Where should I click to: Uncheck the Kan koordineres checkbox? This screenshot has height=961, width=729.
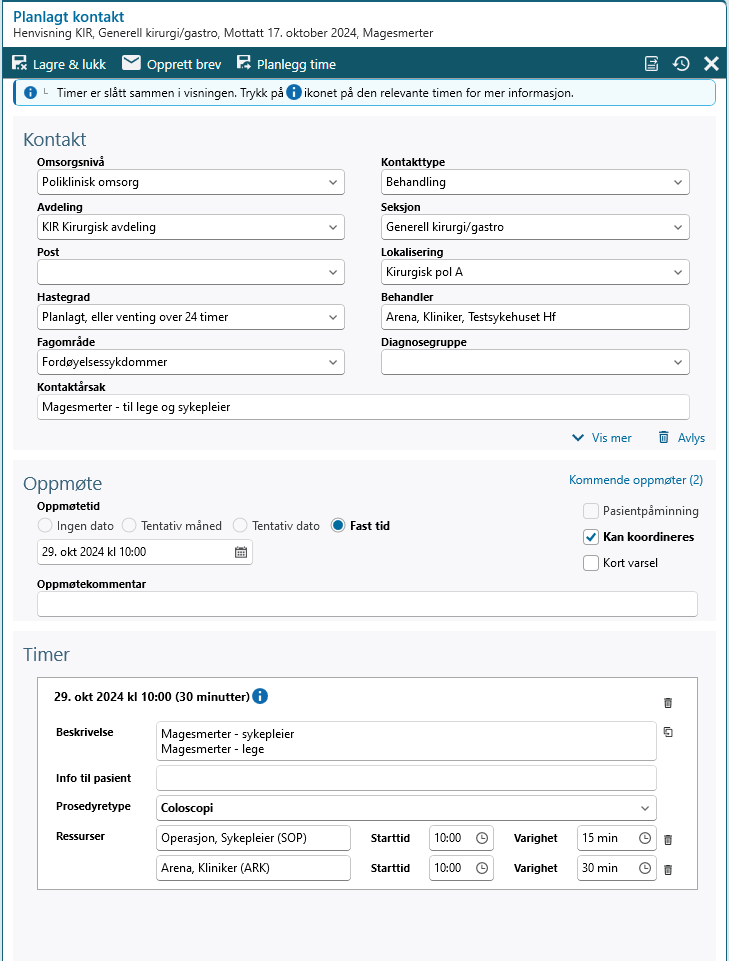click(x=591, y=537)
